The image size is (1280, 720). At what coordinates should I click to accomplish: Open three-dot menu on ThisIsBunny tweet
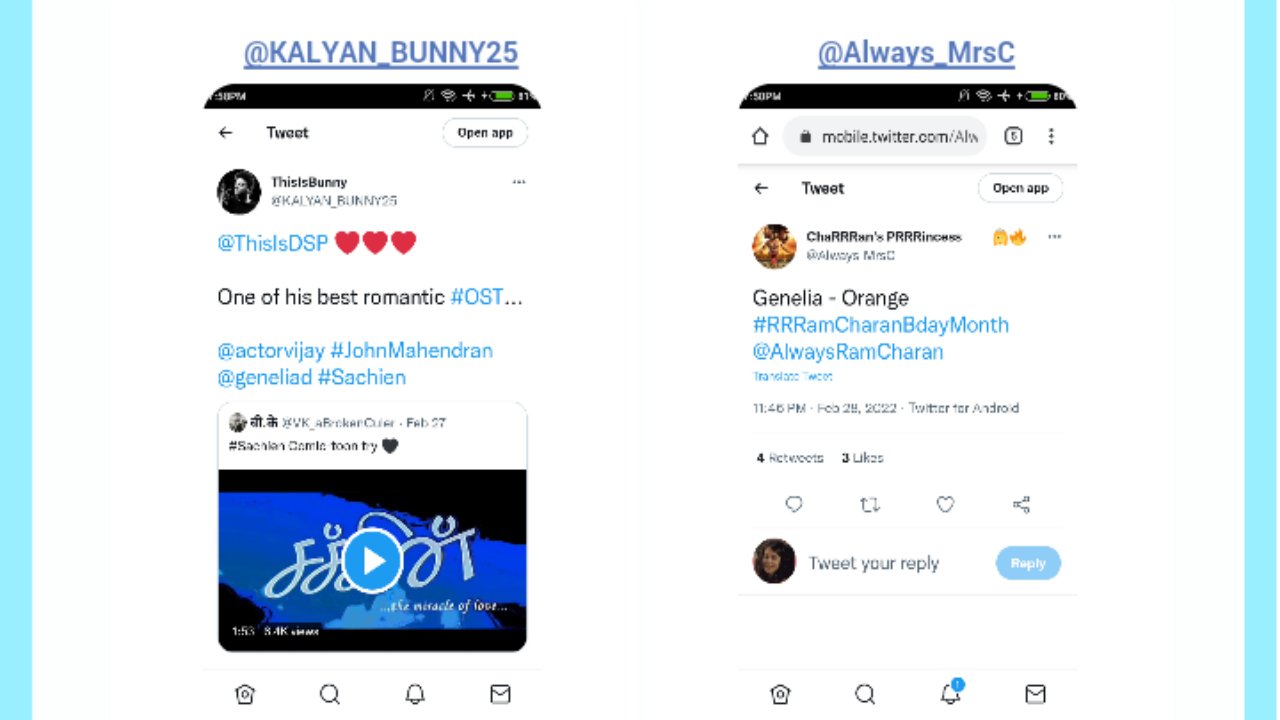(x=519, y=182)
